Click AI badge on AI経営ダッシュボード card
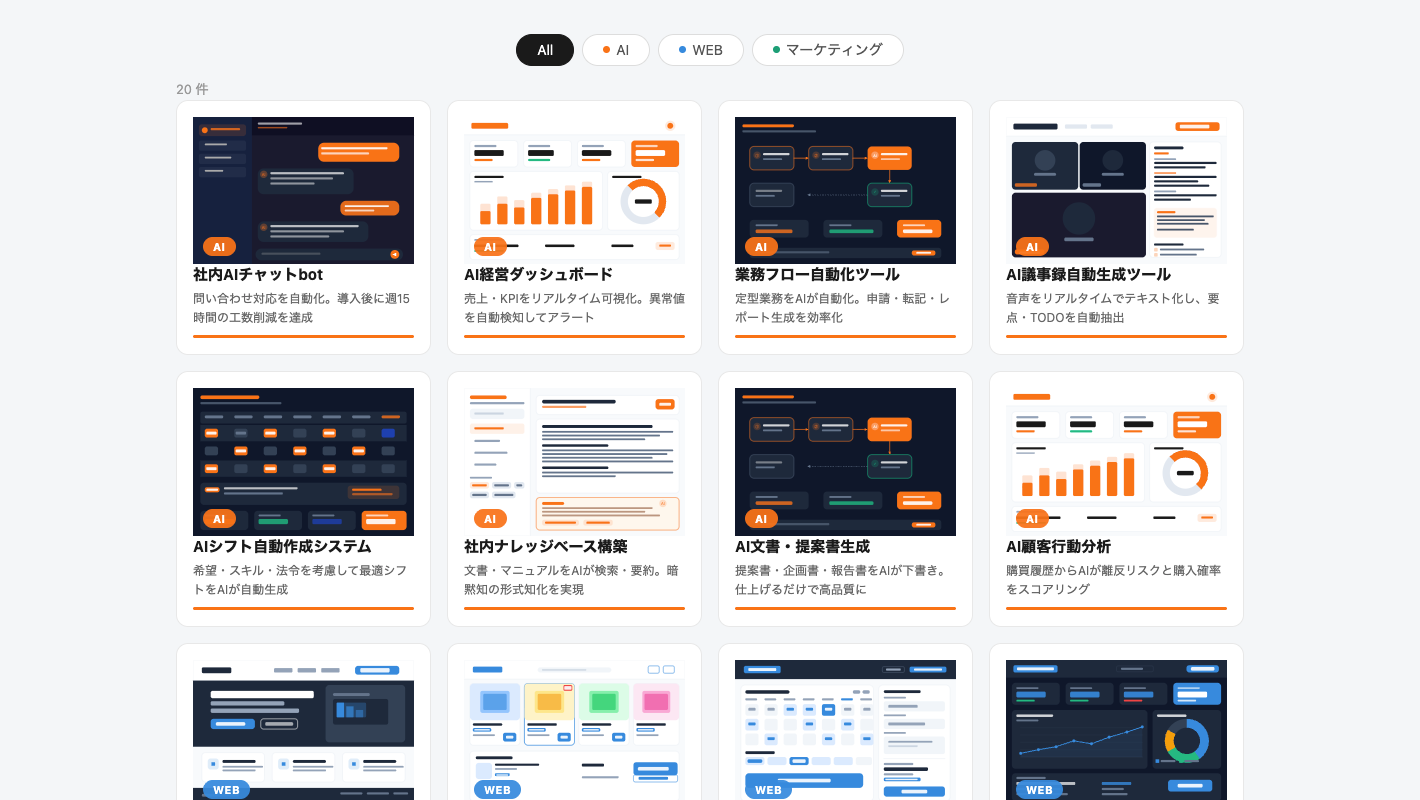 click(x=490, y=247)
